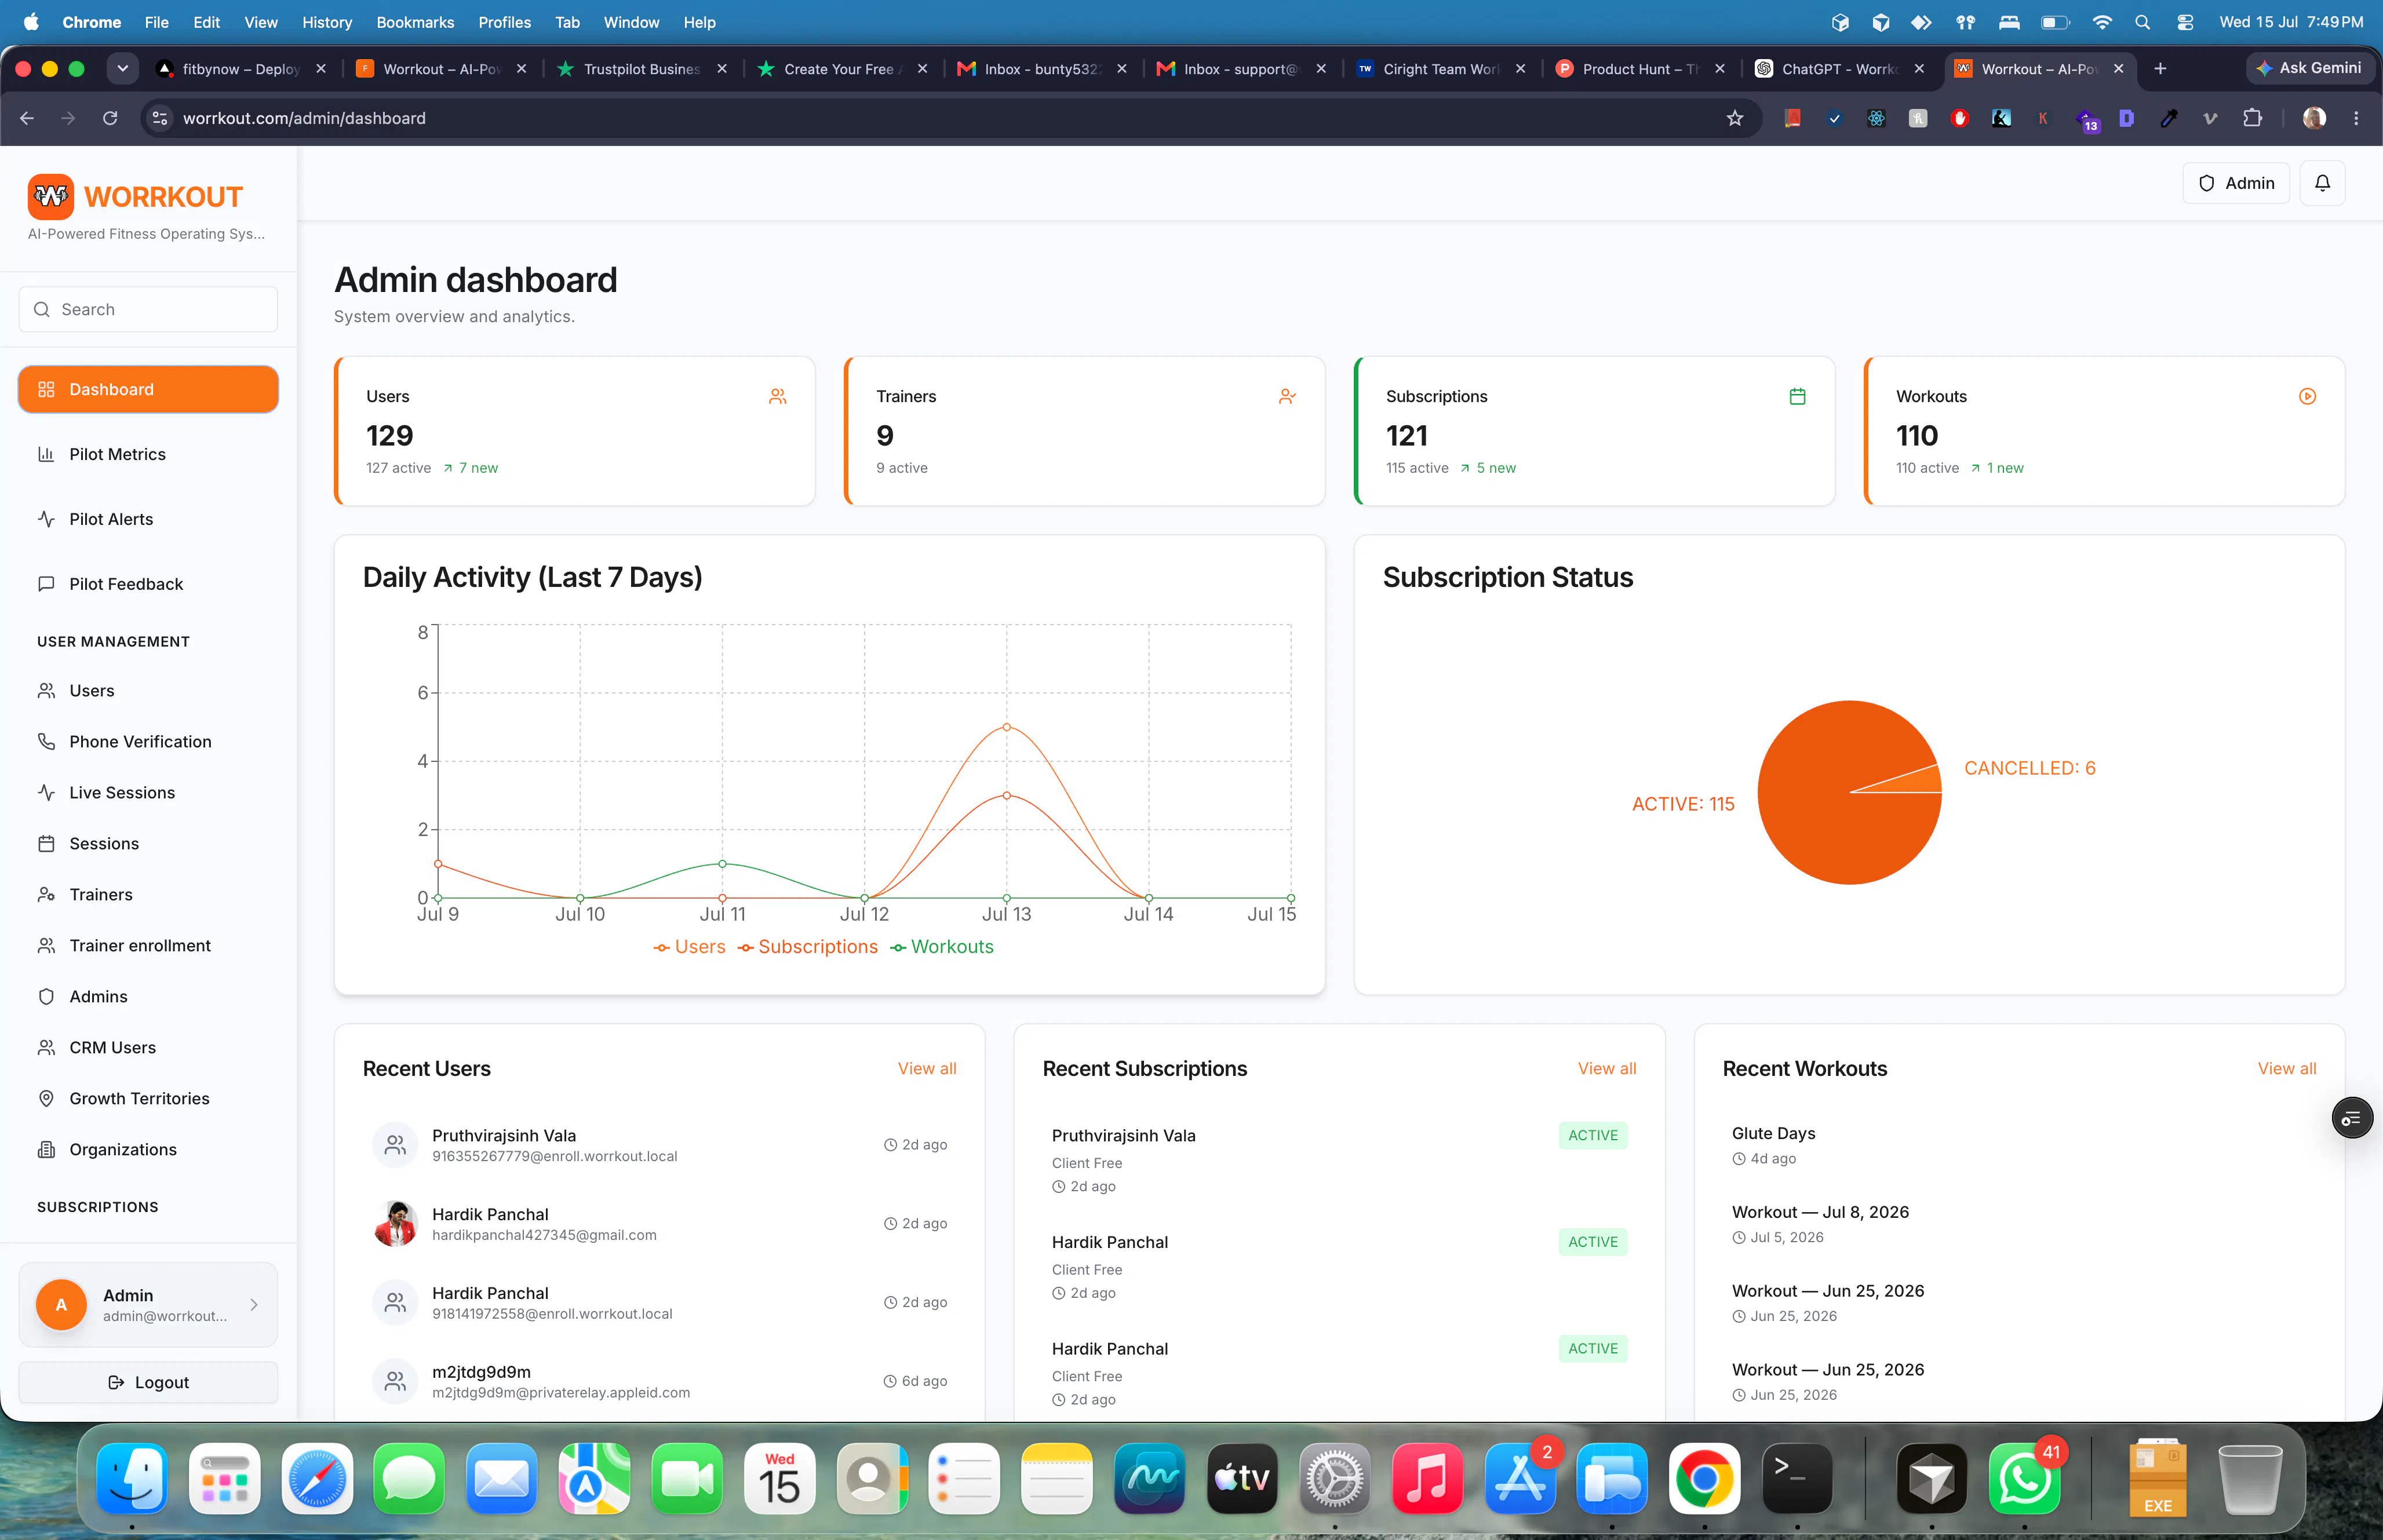This screenshot has width=2383, height=1540.
Task: View all Recent Subscriptions
Action: pyautogui.click(x=1607, y=1068)
